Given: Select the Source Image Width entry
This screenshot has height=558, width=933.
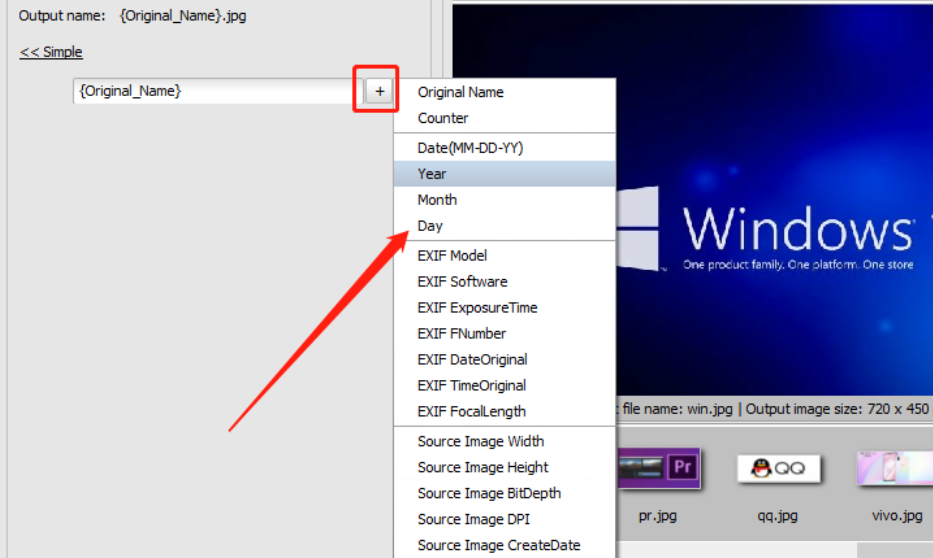Looking at the screenshot, I should pyautogui.click(x=505, y=441).
